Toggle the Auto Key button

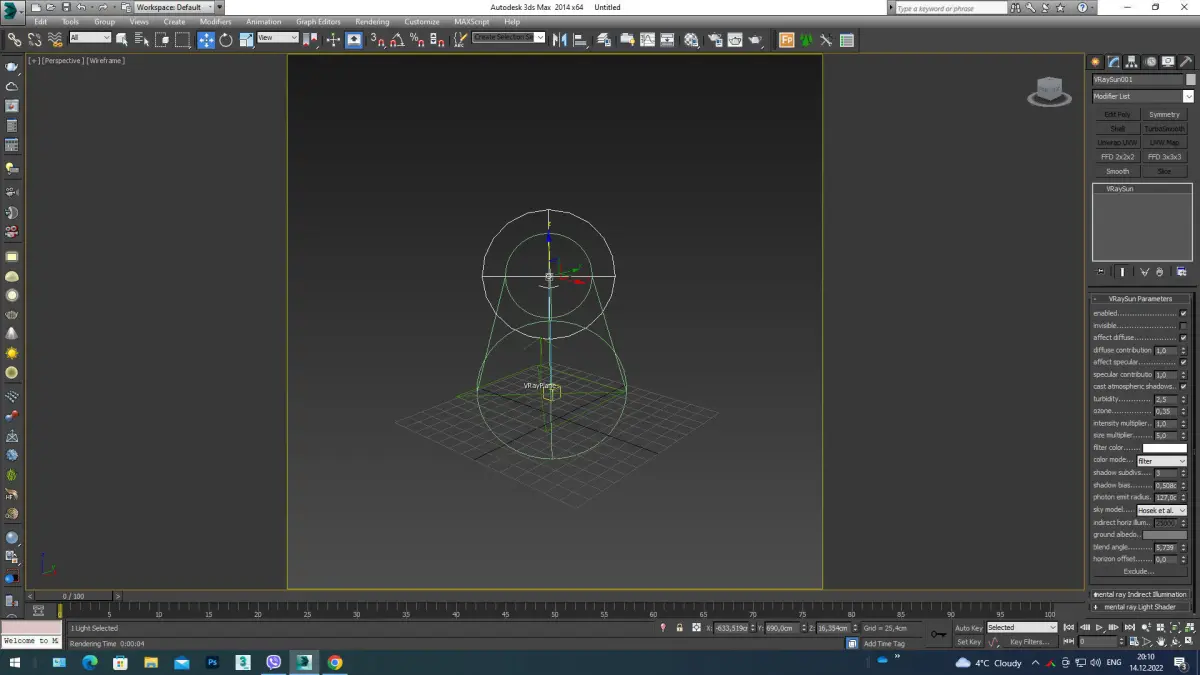[969, 628]
